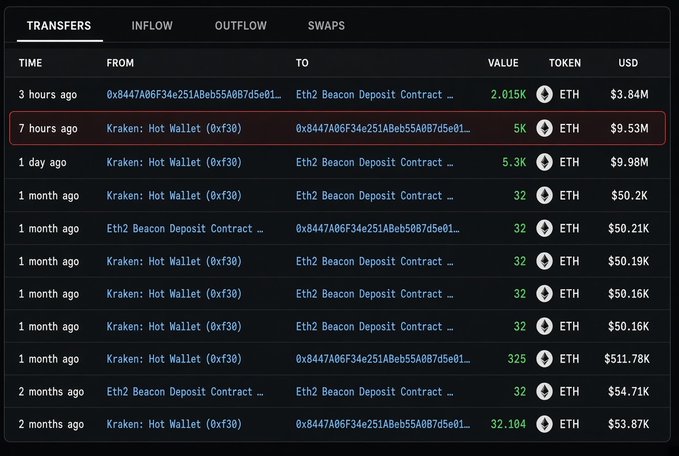Click the 32 value in the $54.71K row
This screenshot has width=679, height=456.
tap(520, 391)
